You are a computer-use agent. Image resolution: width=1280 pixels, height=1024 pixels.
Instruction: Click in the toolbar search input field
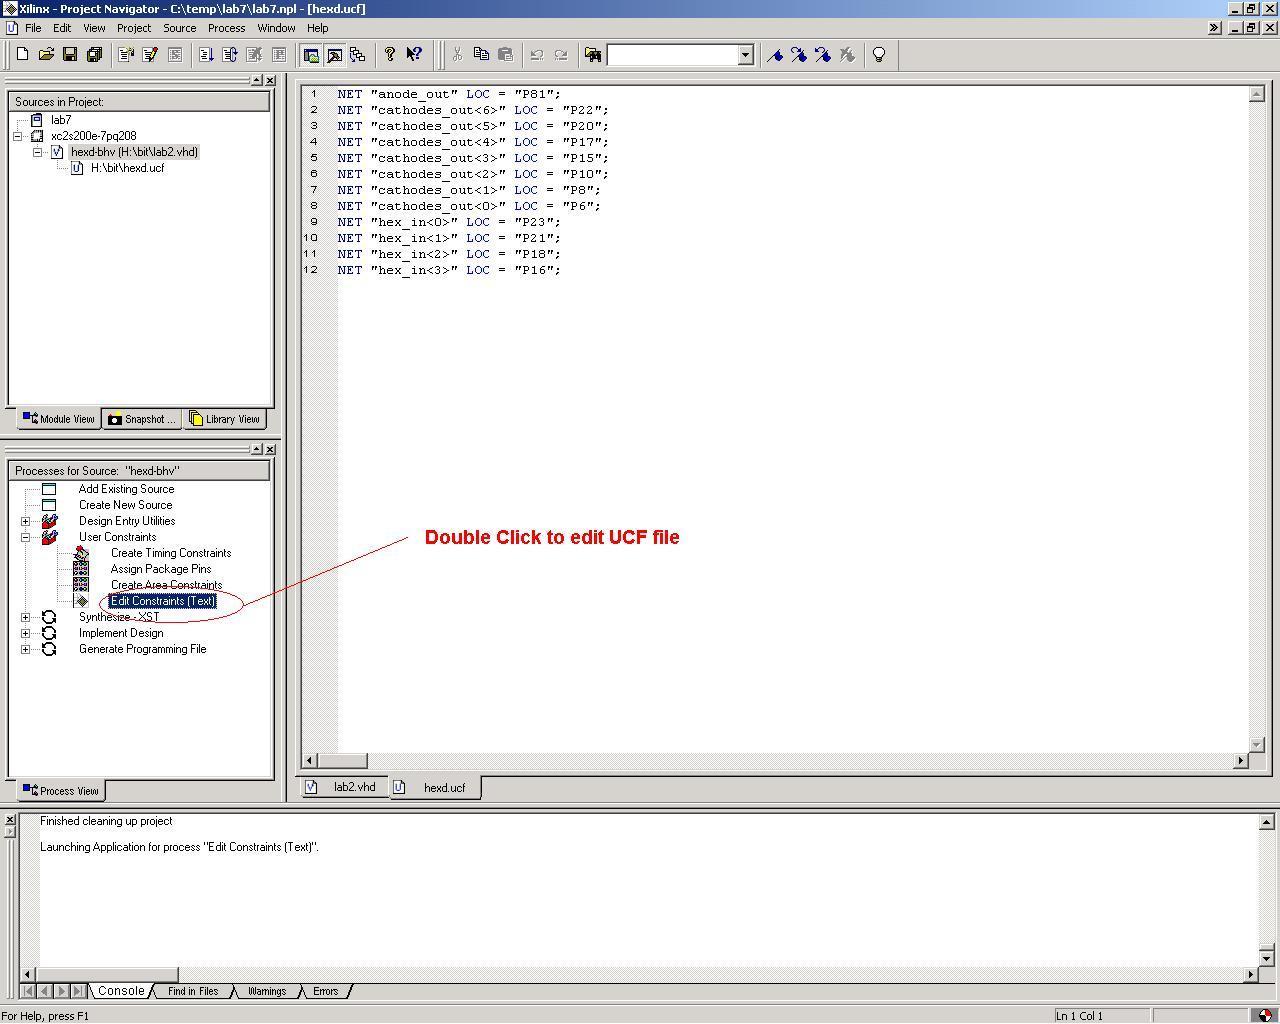click(x=672, y=55)
